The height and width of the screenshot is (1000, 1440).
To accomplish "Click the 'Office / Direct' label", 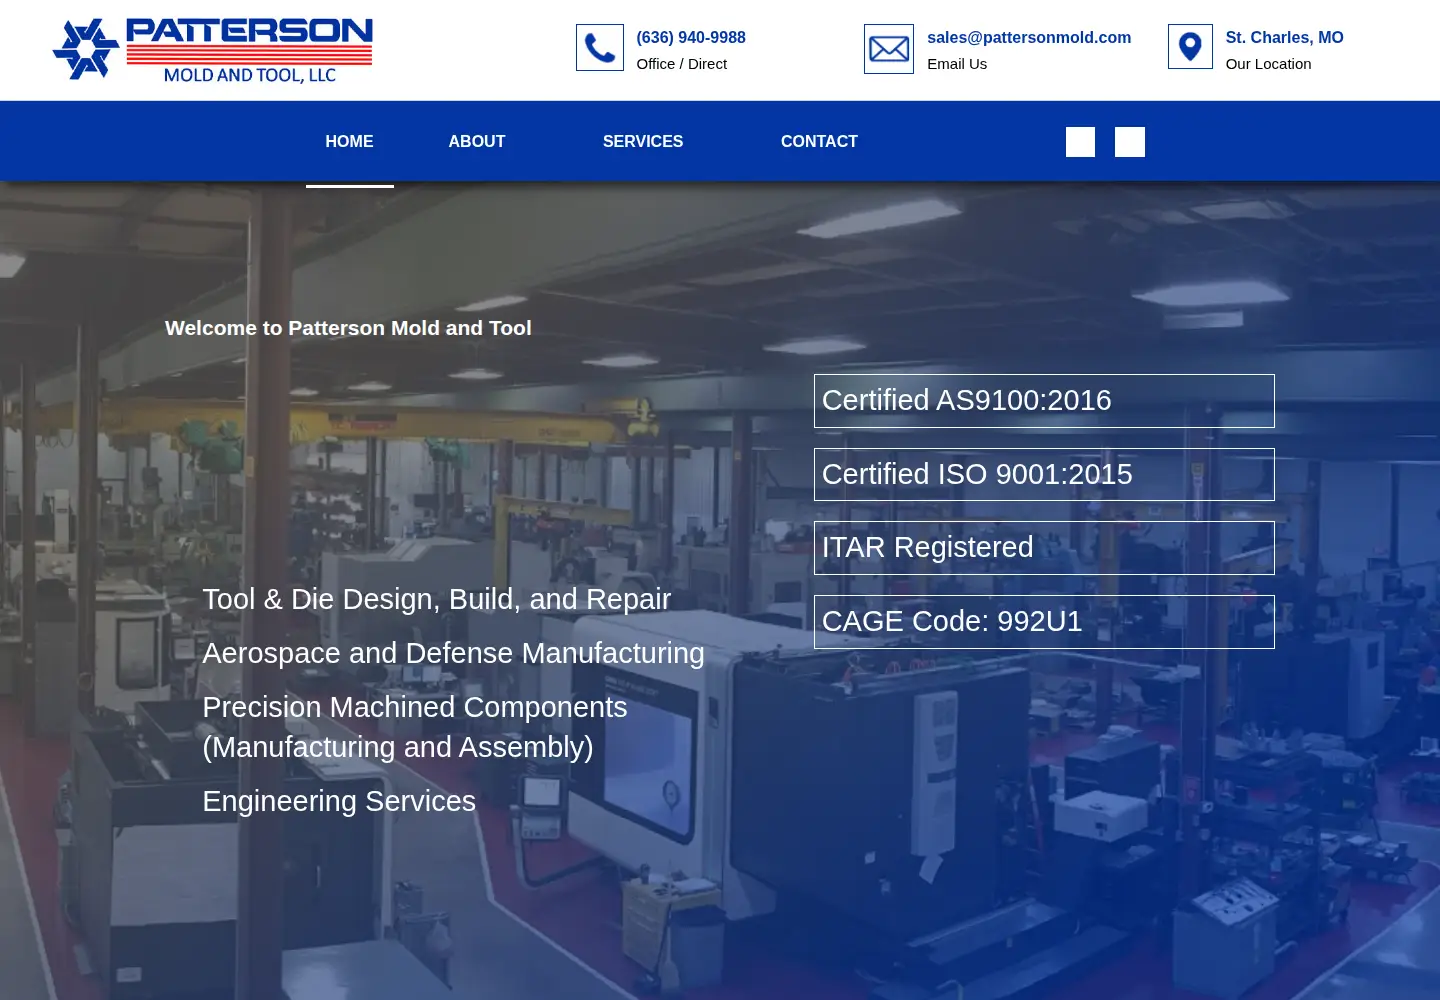I will pos(682,64).
